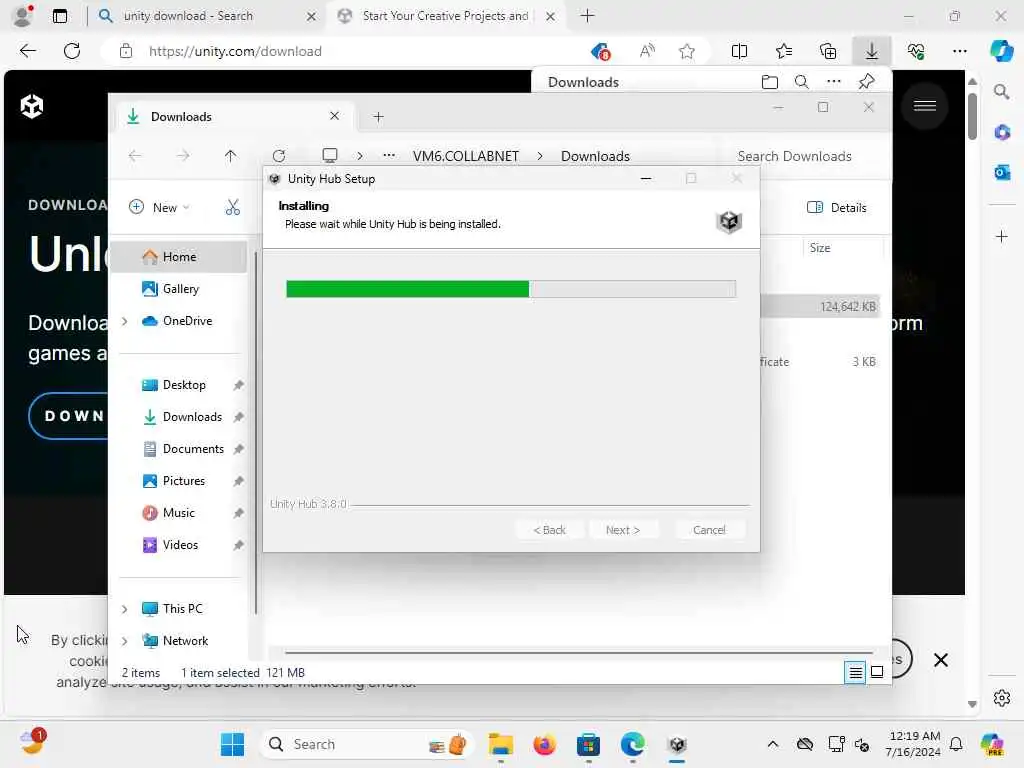Expand the This PC tree node
The width and height of the screenshot is (1024, 768).
125,609
